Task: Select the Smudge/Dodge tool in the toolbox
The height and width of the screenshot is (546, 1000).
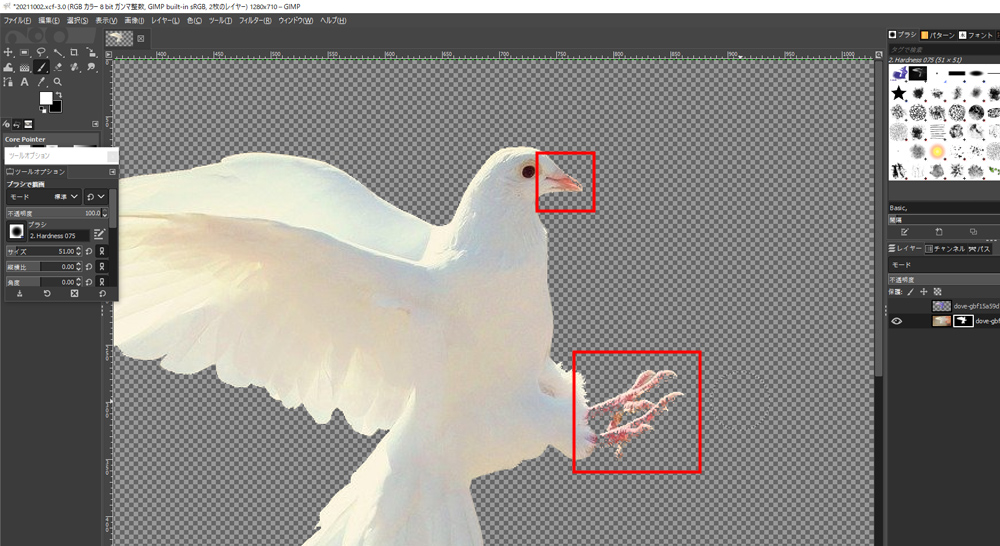Action: pyautogui.click(x=91, y=67)
